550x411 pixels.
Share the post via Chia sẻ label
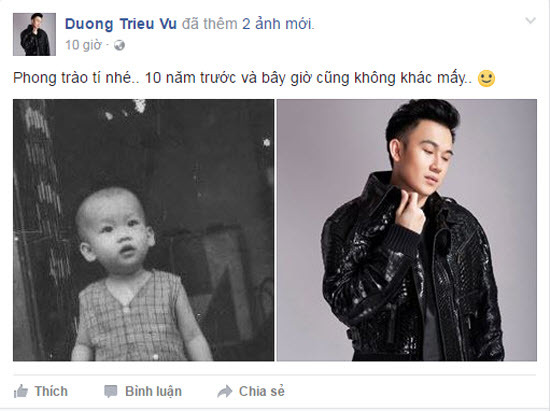pyautogui.click(x=262, y=391)
